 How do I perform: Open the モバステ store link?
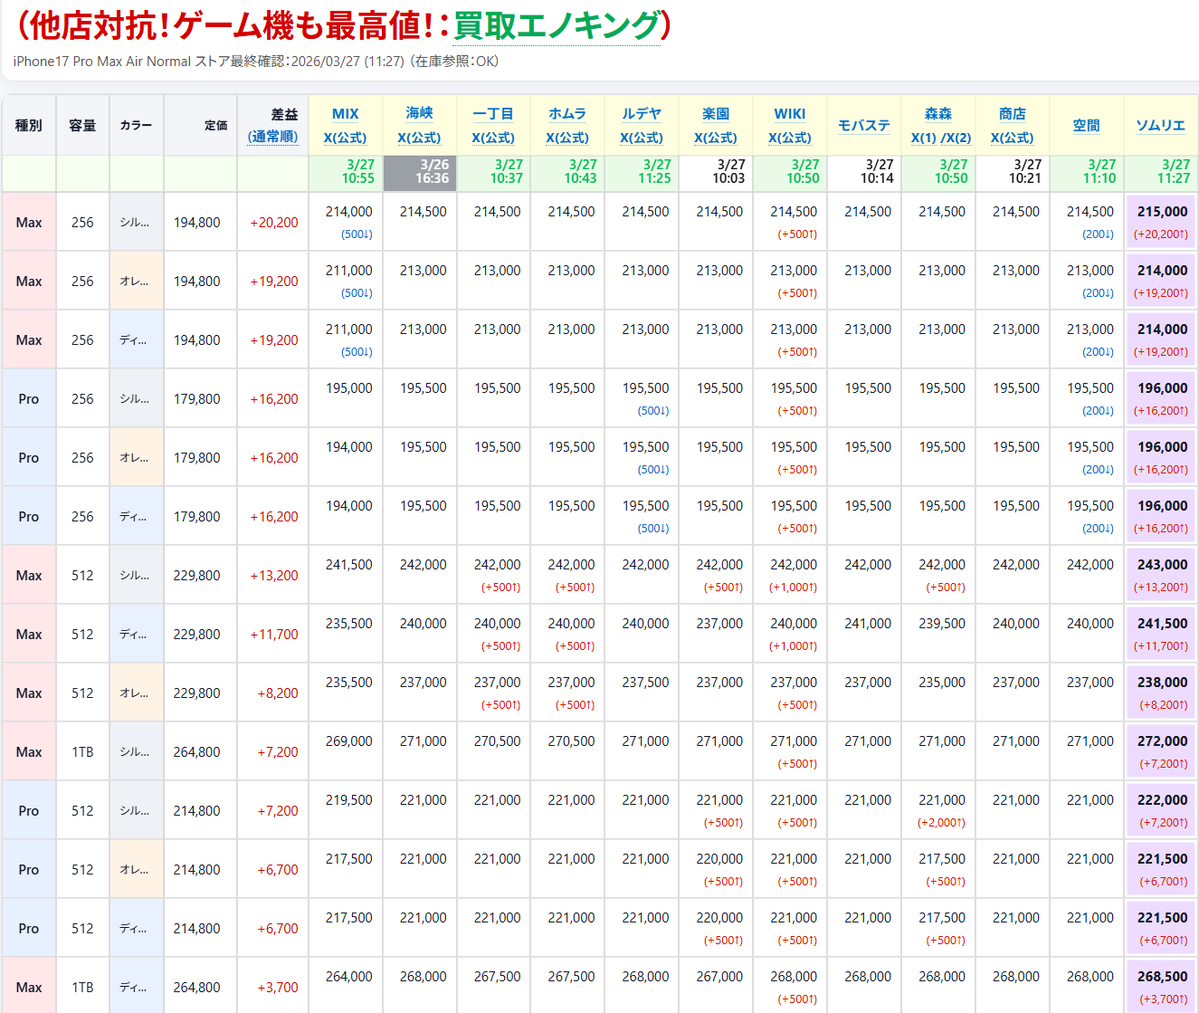[x=864, y=125]
